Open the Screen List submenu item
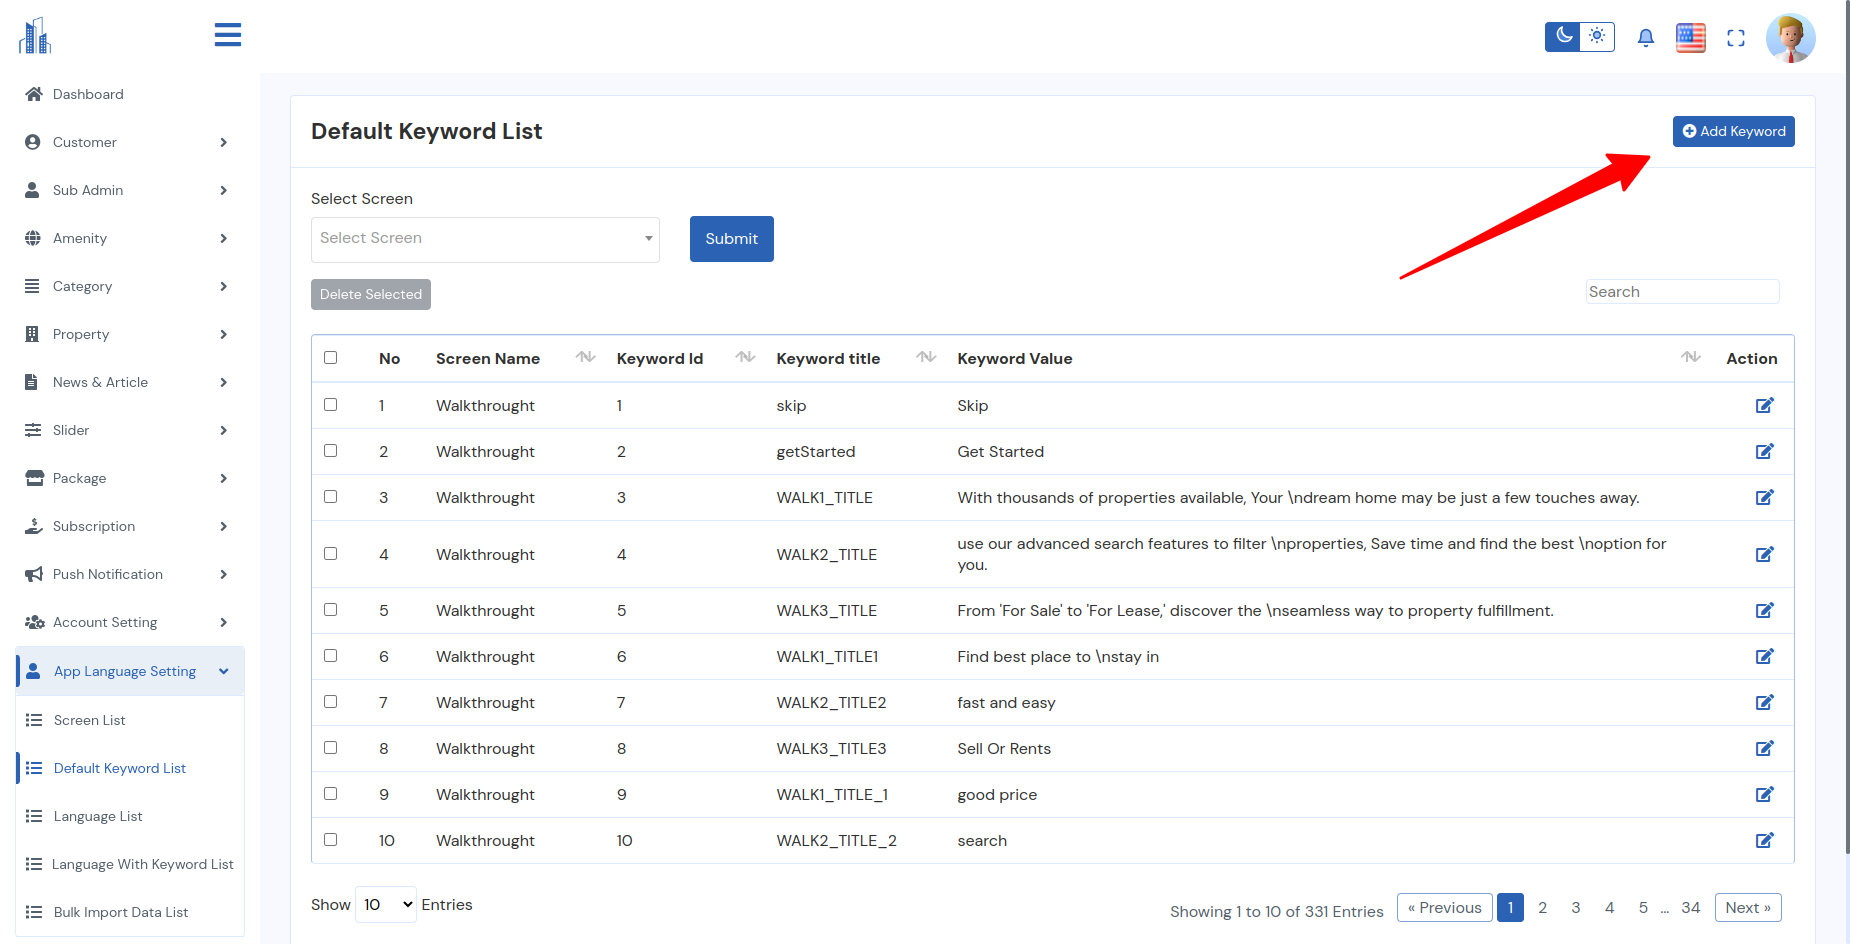Screen dimensions: 1850x944 [x=130, y=720]
